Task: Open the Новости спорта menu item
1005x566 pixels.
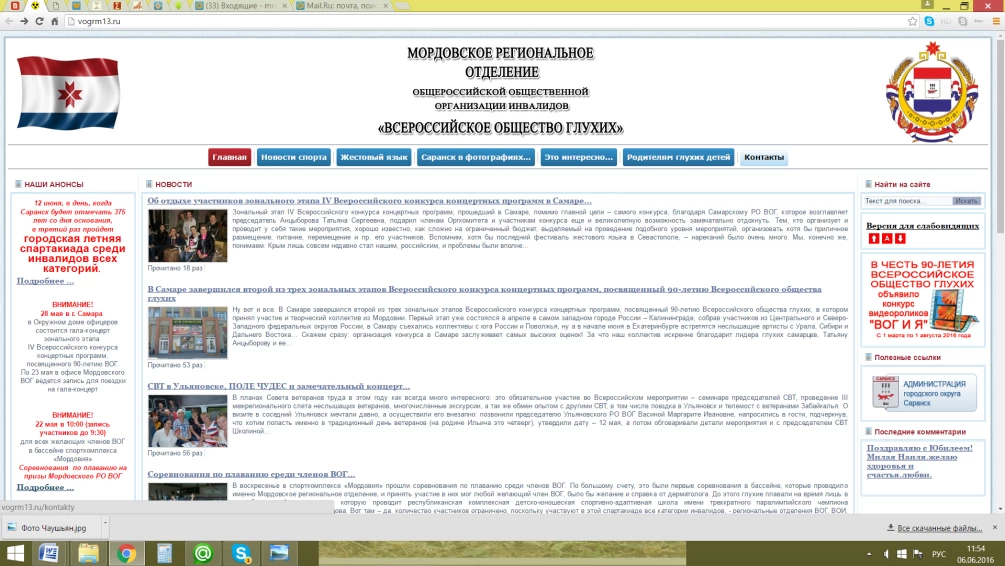Action: coord(294,157)
